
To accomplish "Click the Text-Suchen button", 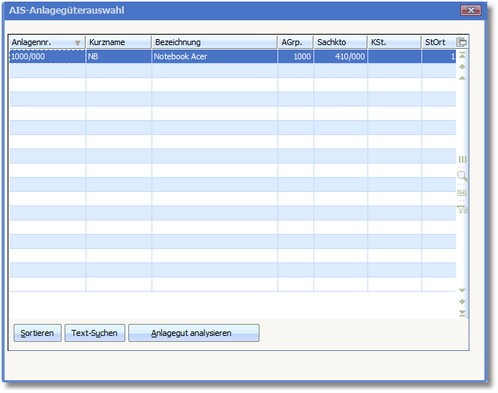I will [x=95, y=333].
